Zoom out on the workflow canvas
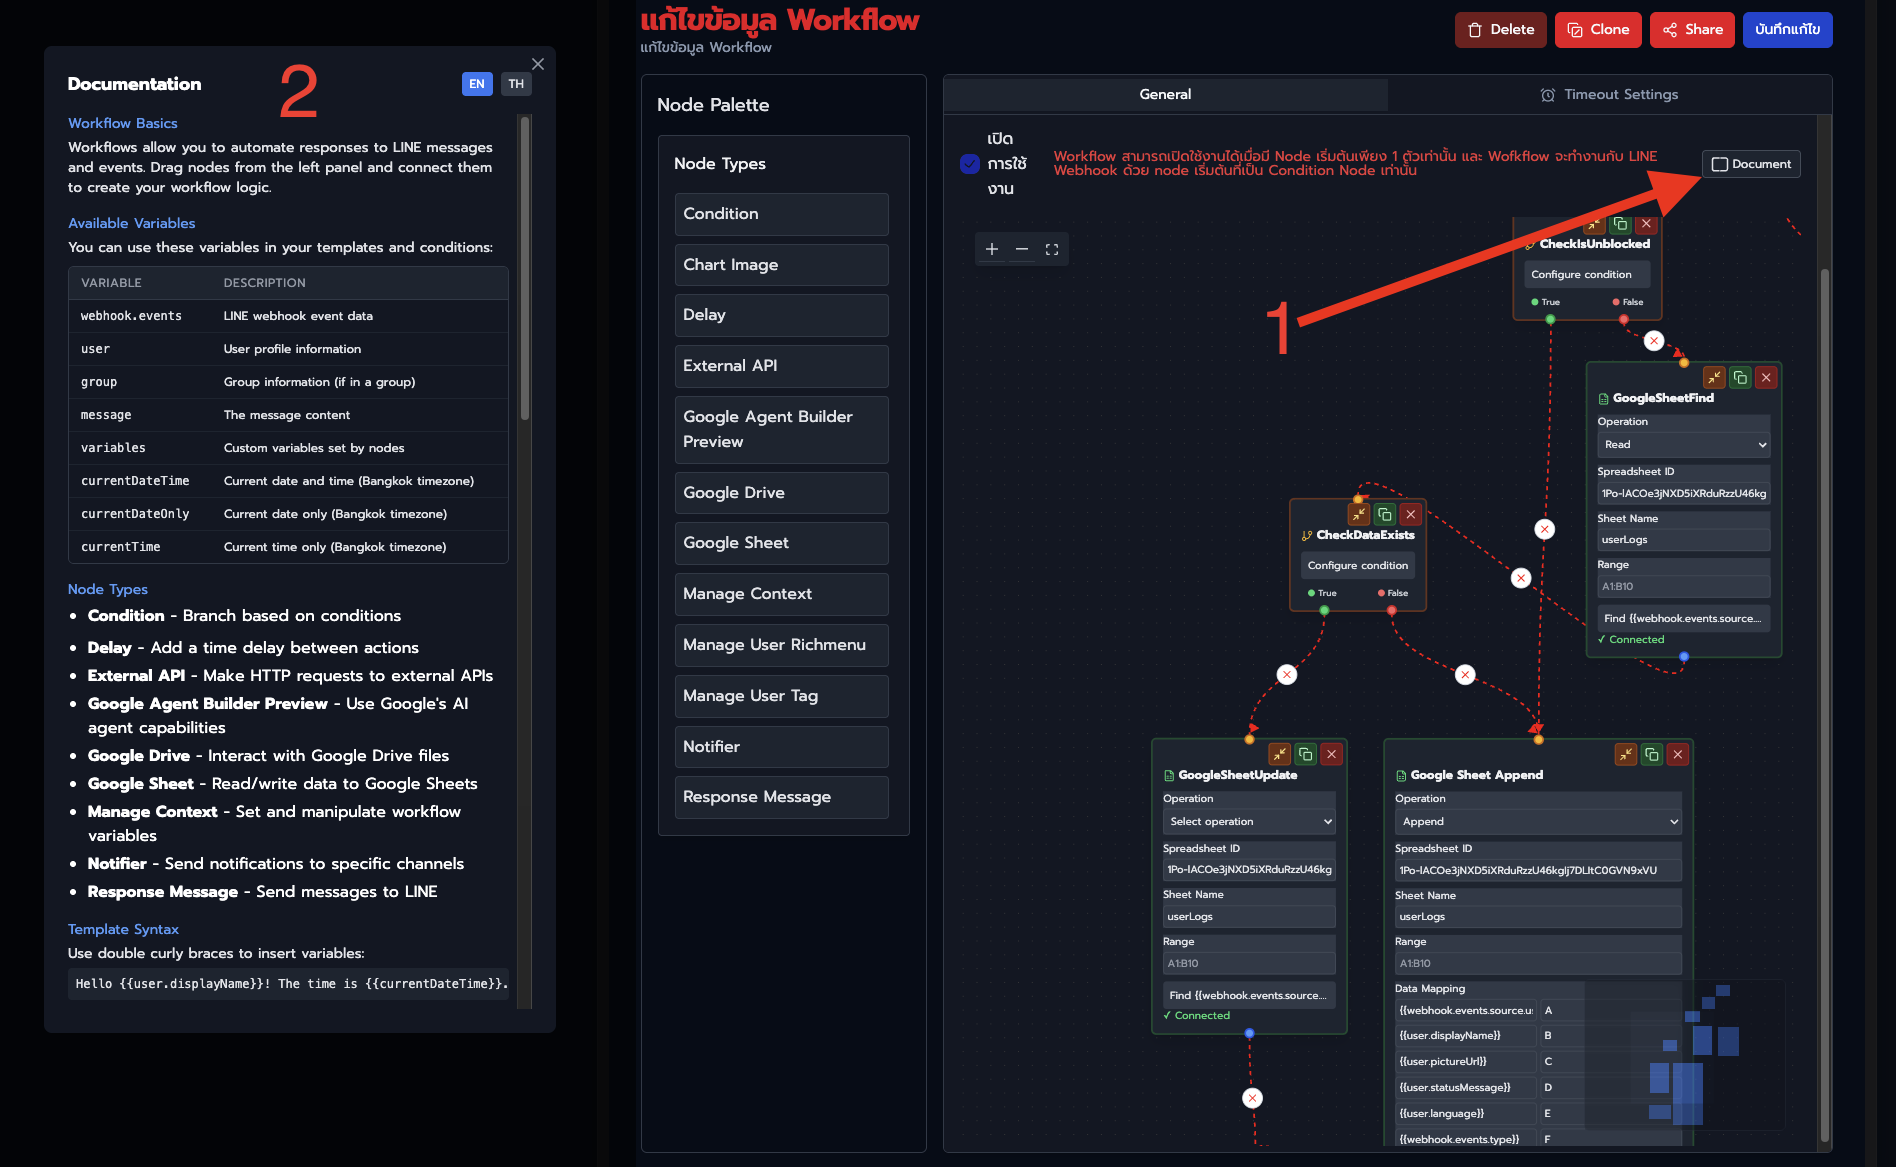The height and width of the screenshot is (1167, 1896). tap(1021, 249)
